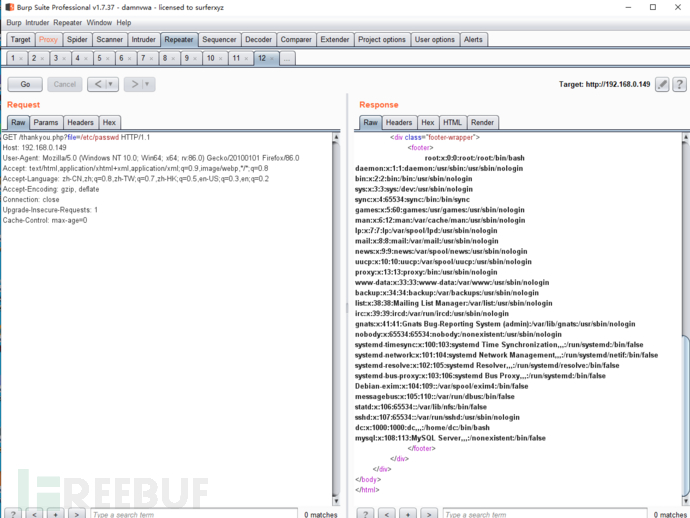
Task: Show request Params view
Action: coord(46,122)
